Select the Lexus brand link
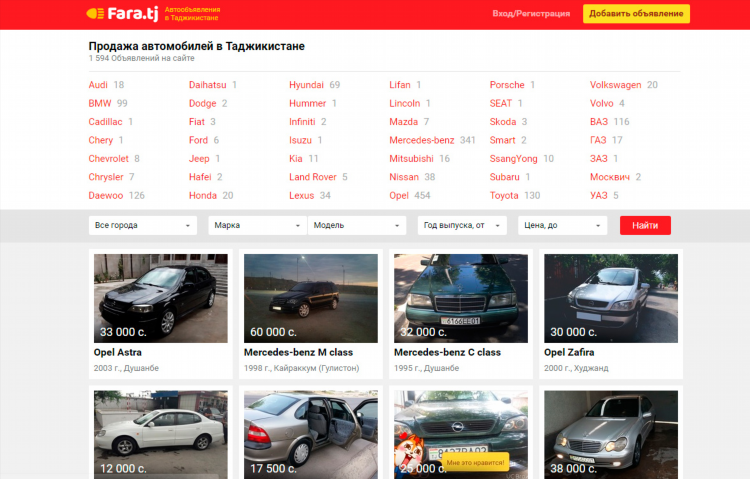 (301, 195)
